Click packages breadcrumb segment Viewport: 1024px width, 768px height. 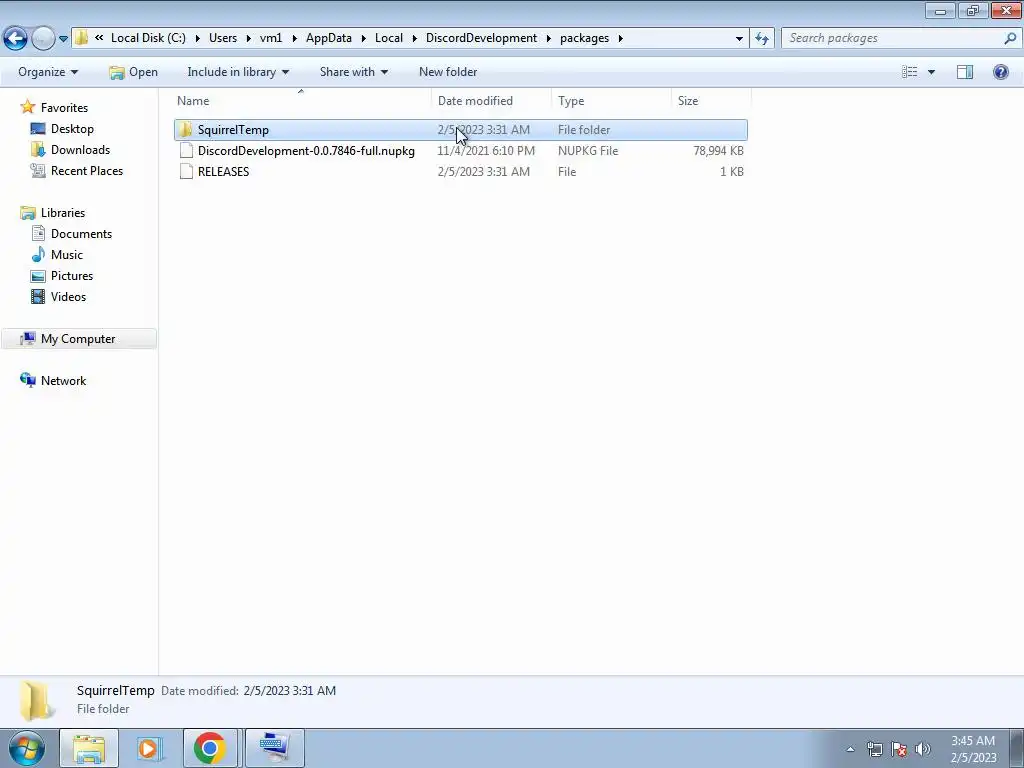tap(584, 38)
